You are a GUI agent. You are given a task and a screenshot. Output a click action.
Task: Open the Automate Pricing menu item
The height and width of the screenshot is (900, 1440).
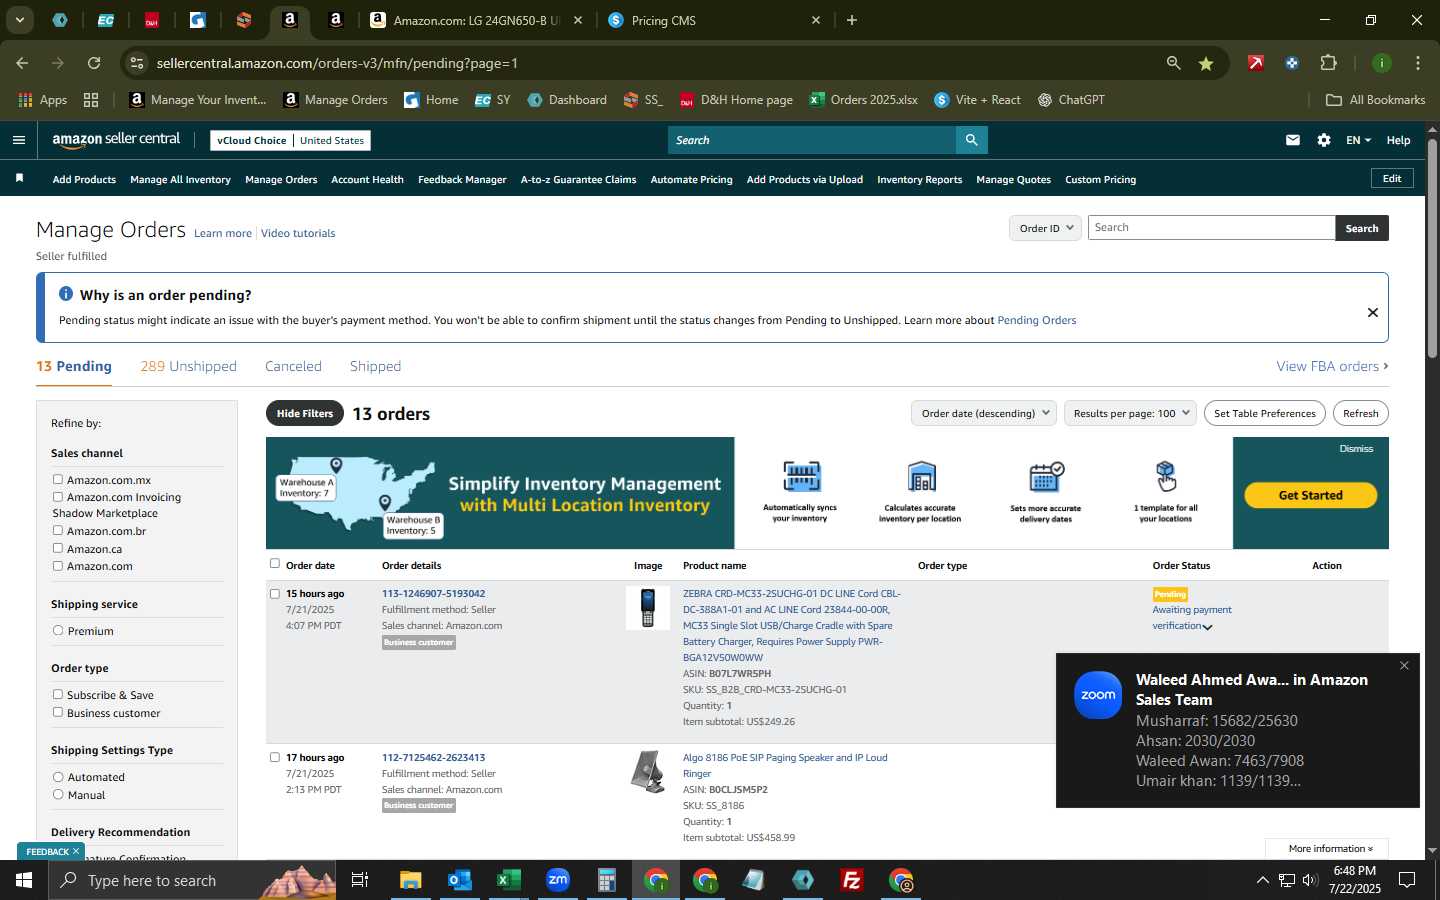click(691, 180)
